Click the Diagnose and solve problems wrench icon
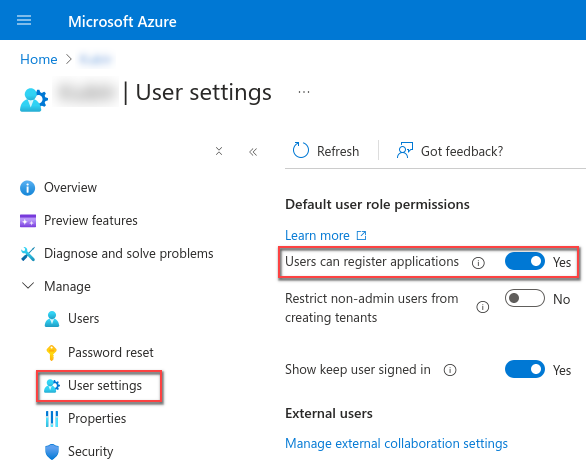This screenshot has height=469, width=586. pos(28,254)
